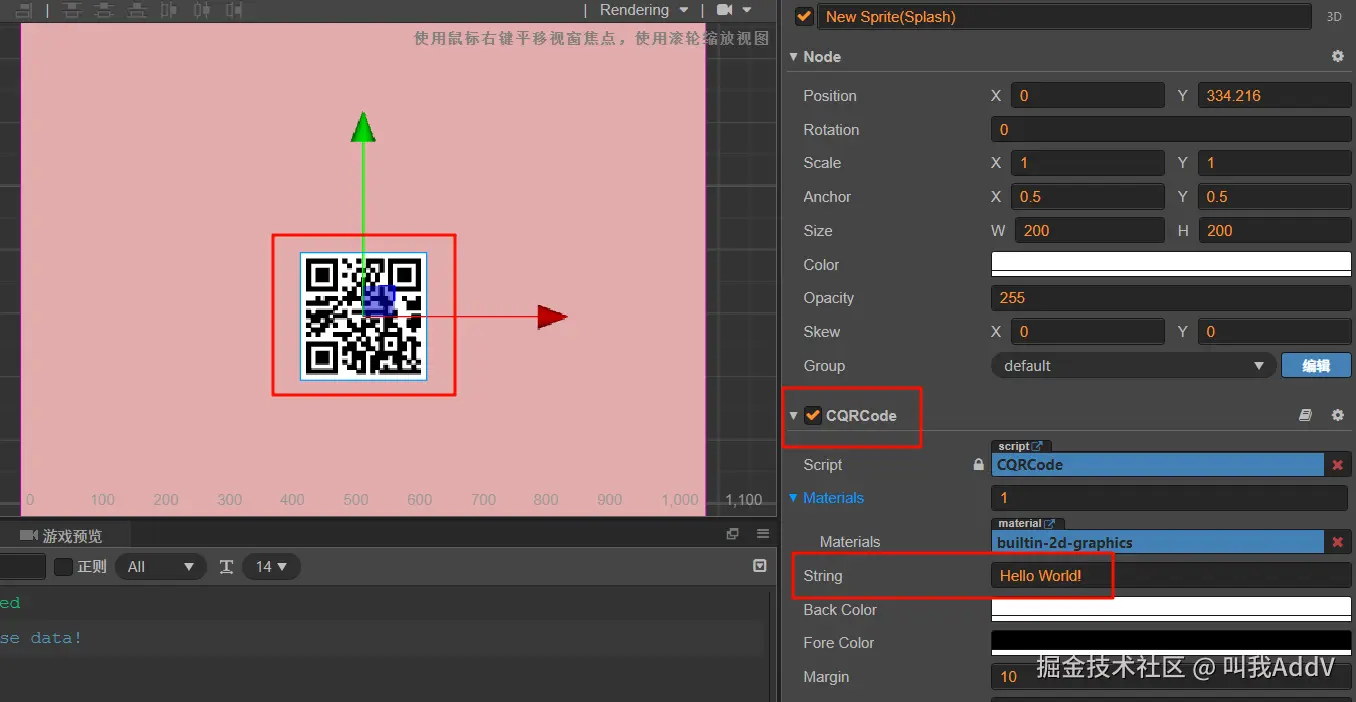The image size is (1356, 702).
Task: Click the Opacity field 255
Action: [x=1171, y=298]
